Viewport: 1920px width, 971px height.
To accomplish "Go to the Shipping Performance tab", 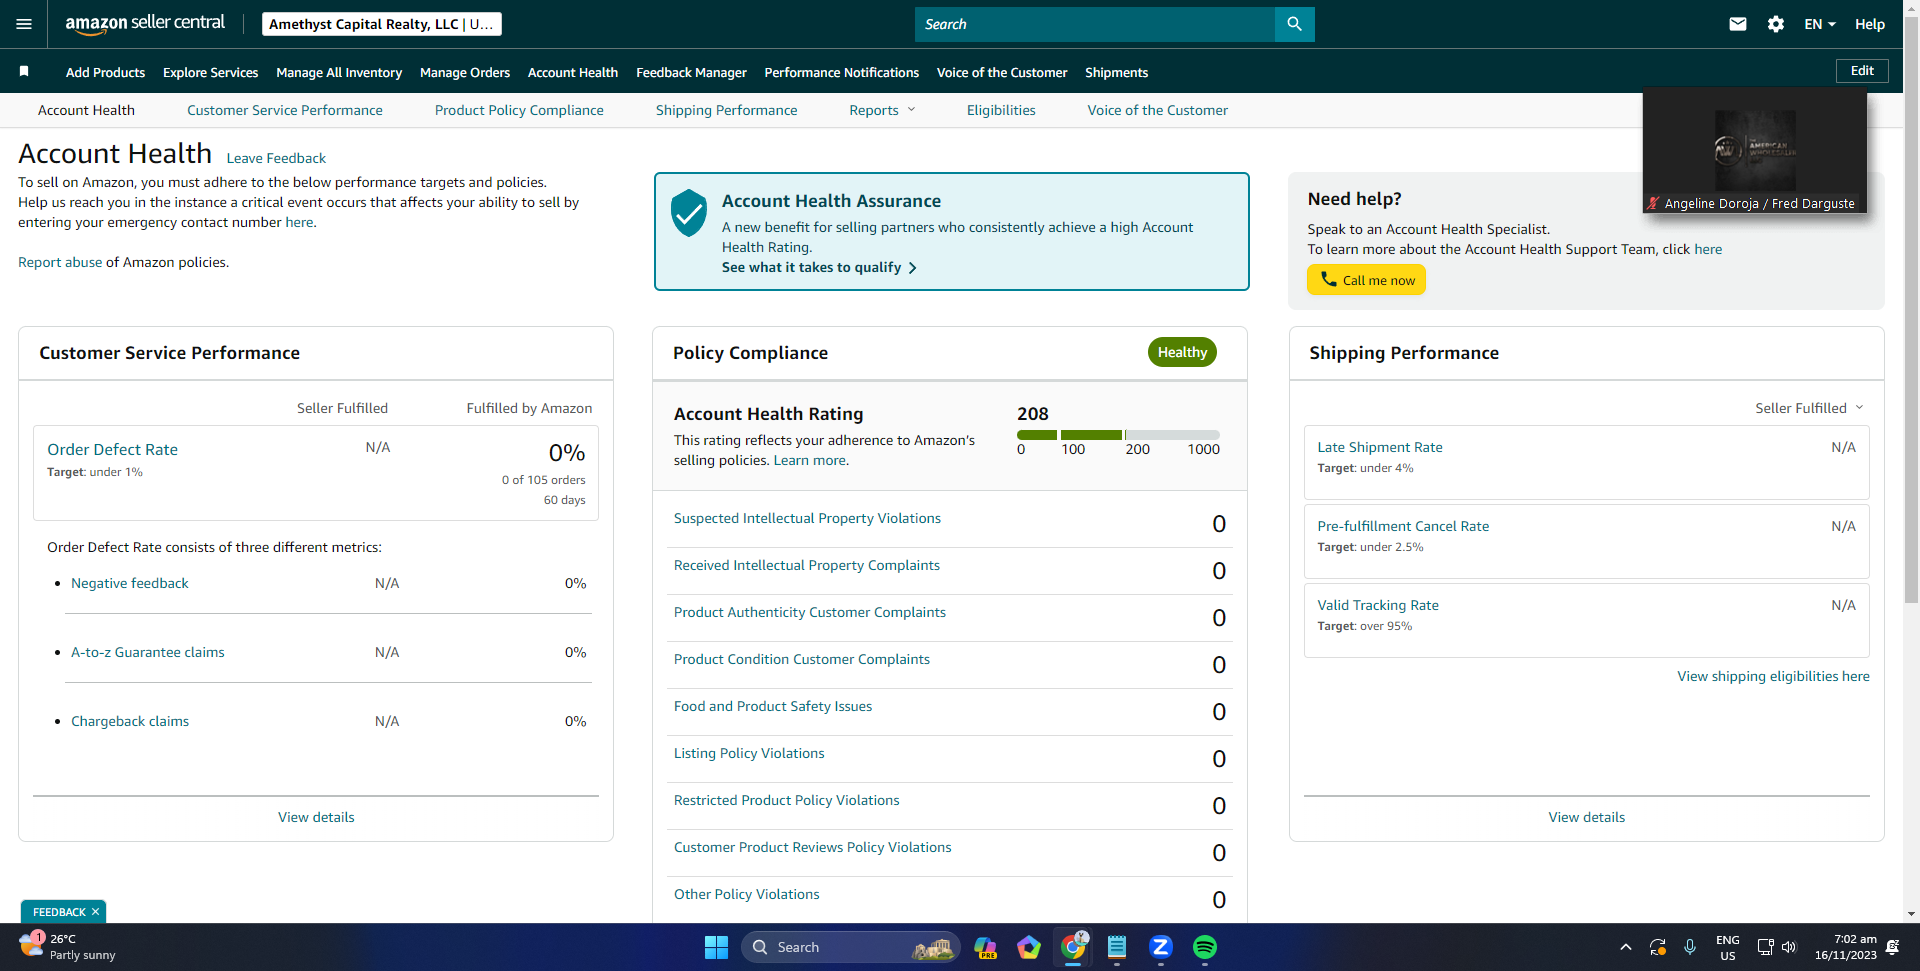I will tap(726, 110).
